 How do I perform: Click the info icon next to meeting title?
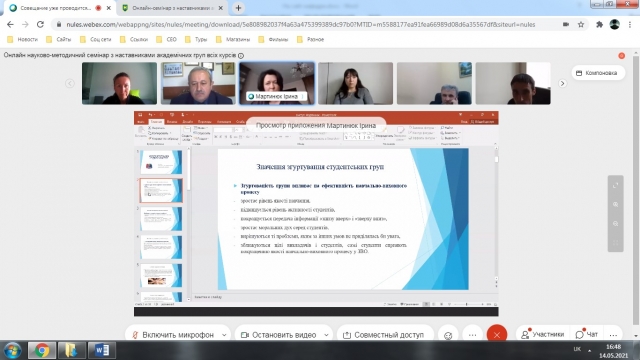pyautogui.click(x=241, y=56)
